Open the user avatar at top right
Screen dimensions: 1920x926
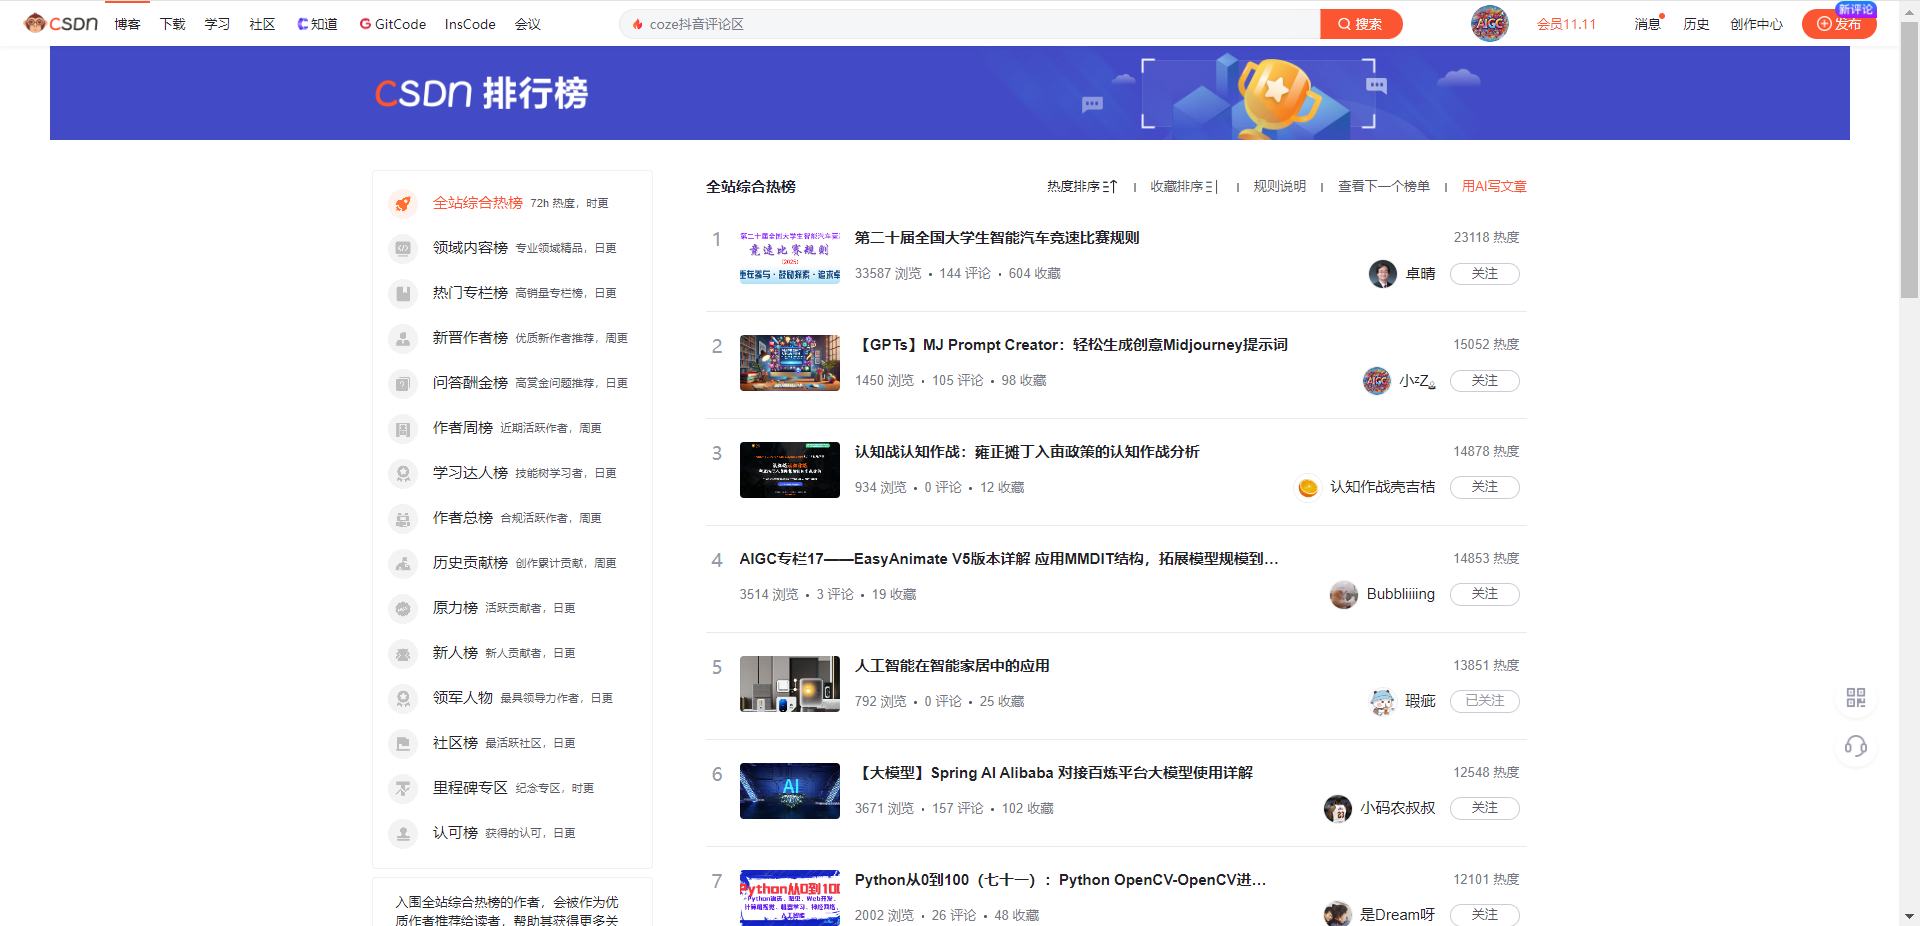(x=1489, y=23)
